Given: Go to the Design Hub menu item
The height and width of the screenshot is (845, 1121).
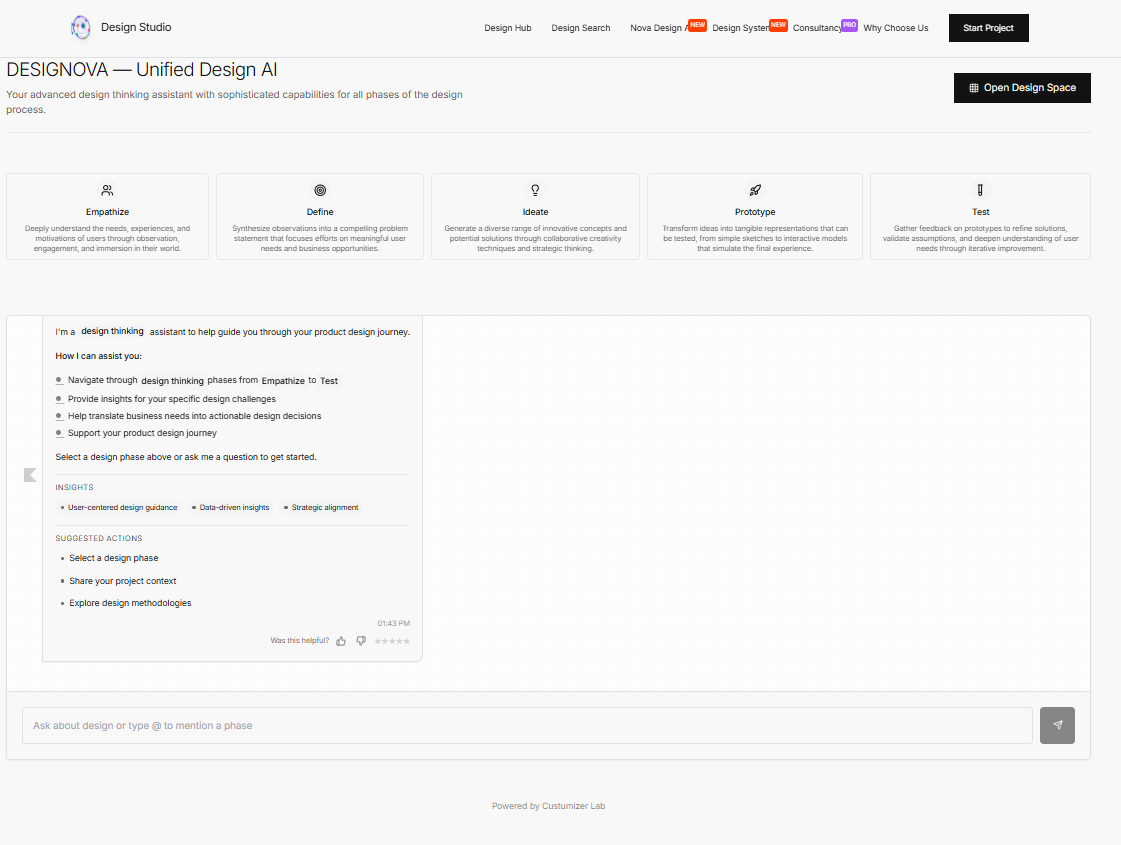Looking at the screenshot, I should (x=507, y=28).
